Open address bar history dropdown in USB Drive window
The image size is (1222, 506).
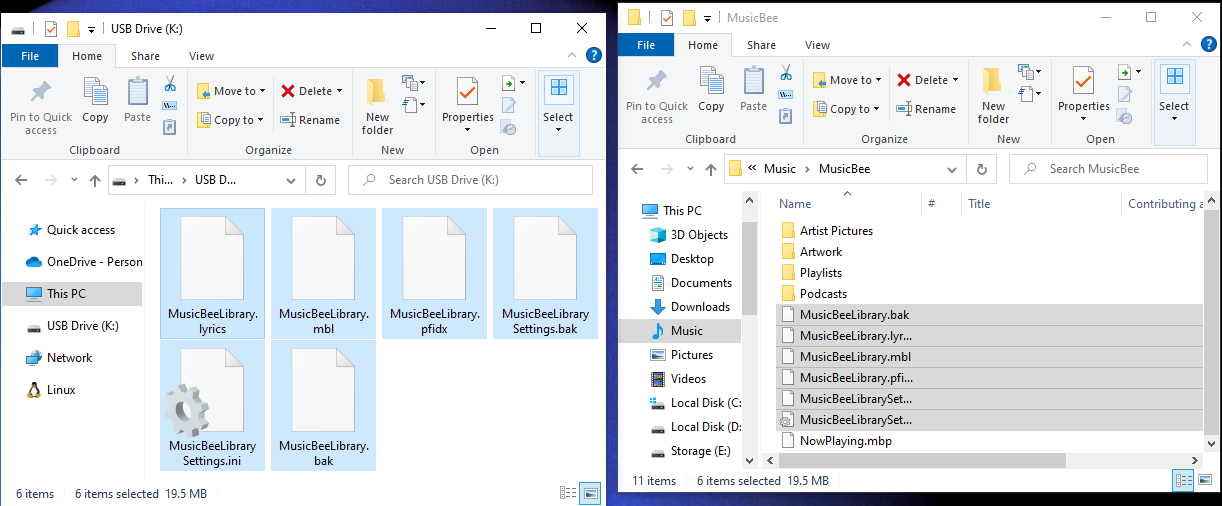[291, 181]
